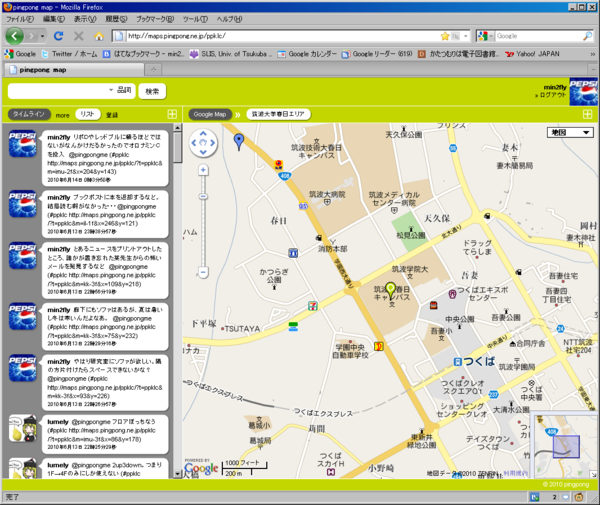Click the pingpong search input field
The height and width of the screenshot is (505, 600).
pos(57,91)
